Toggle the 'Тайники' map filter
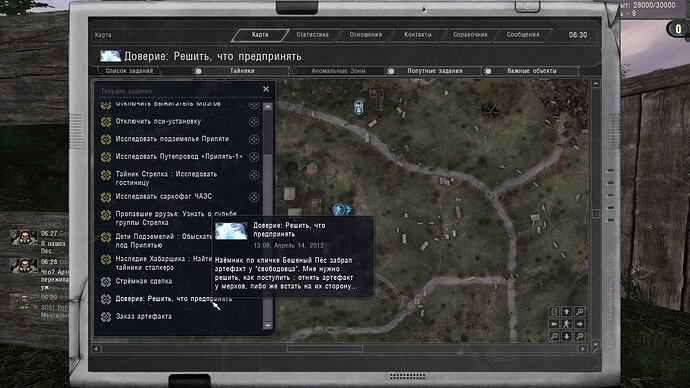Image resolution: width=690 pixels, height=388 pixels. 242,71
